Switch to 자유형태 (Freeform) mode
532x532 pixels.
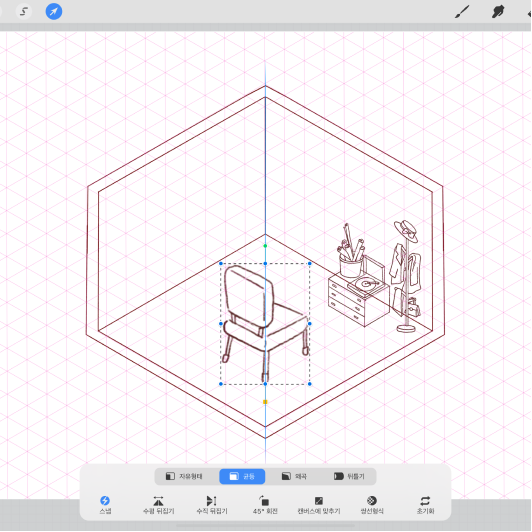(x=184, y=476)
